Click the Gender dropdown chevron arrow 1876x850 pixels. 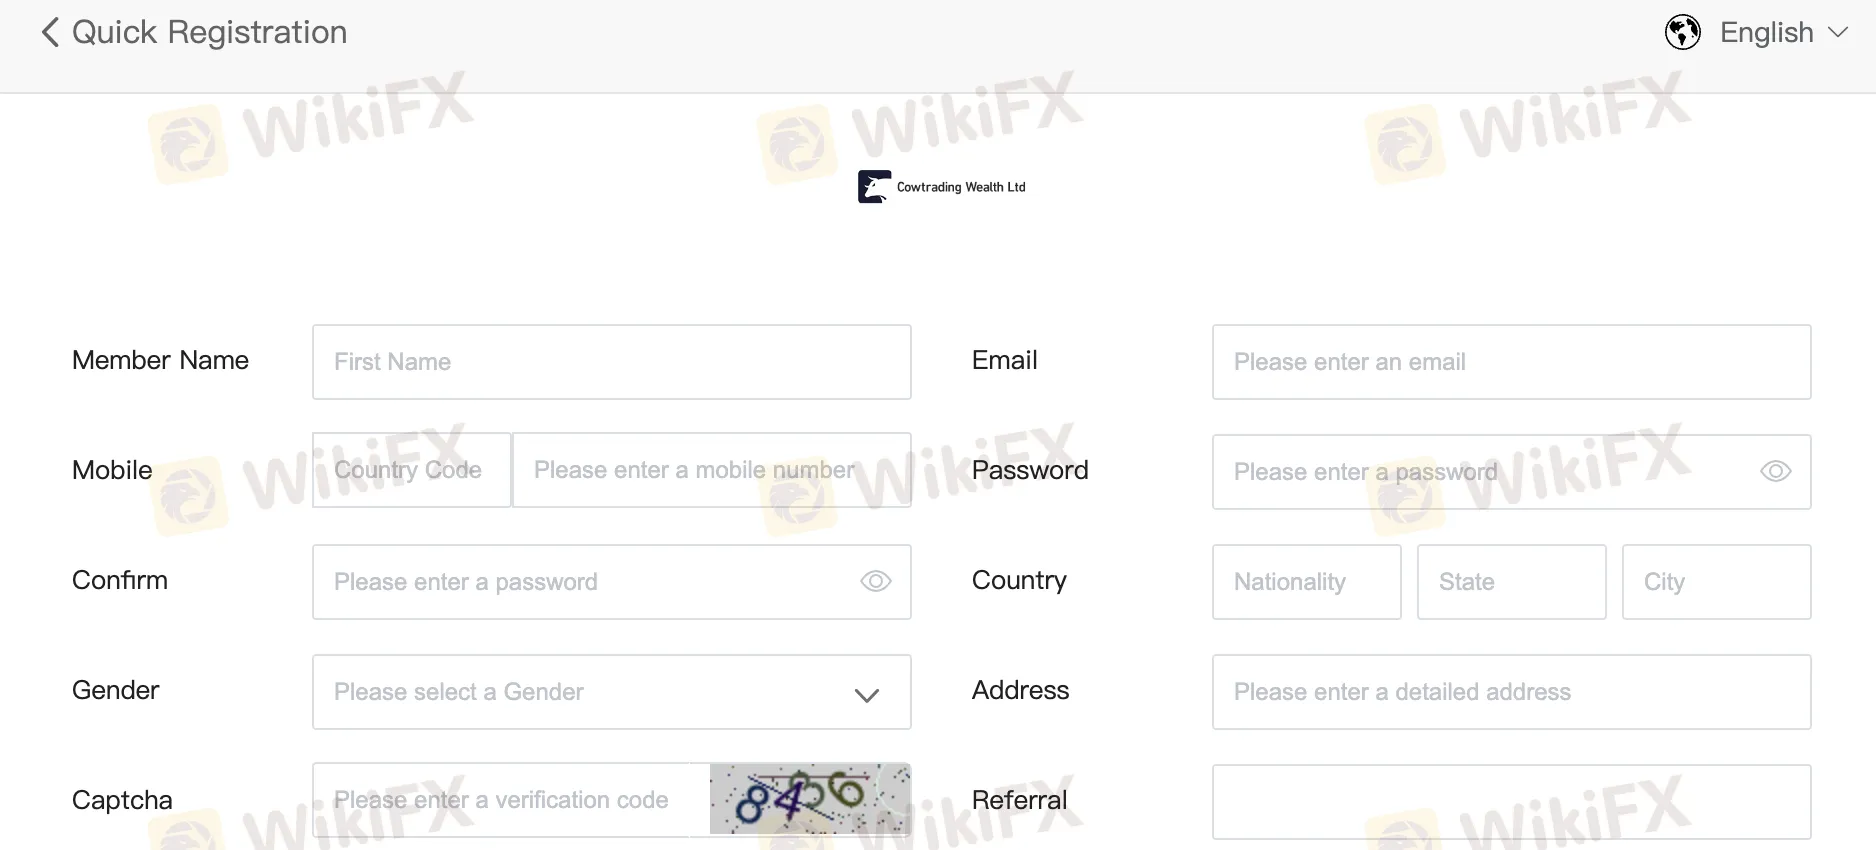(x=867, y=695)
